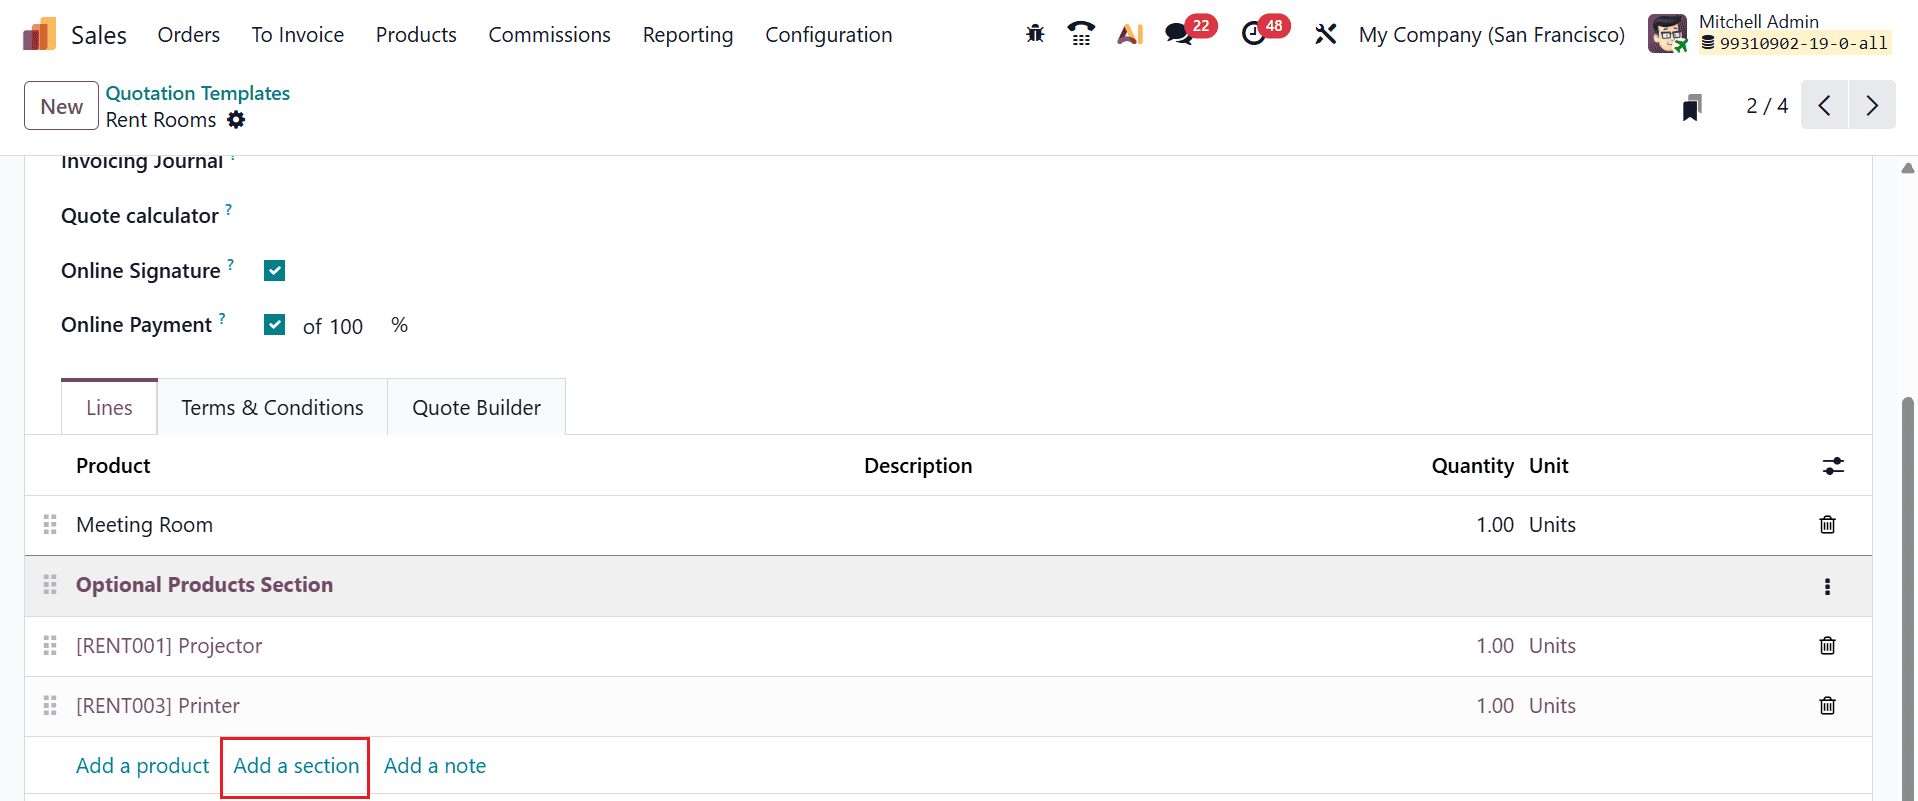Open the optional columns filter icon
The image size is (1918, 801).
pos(1833,466)
